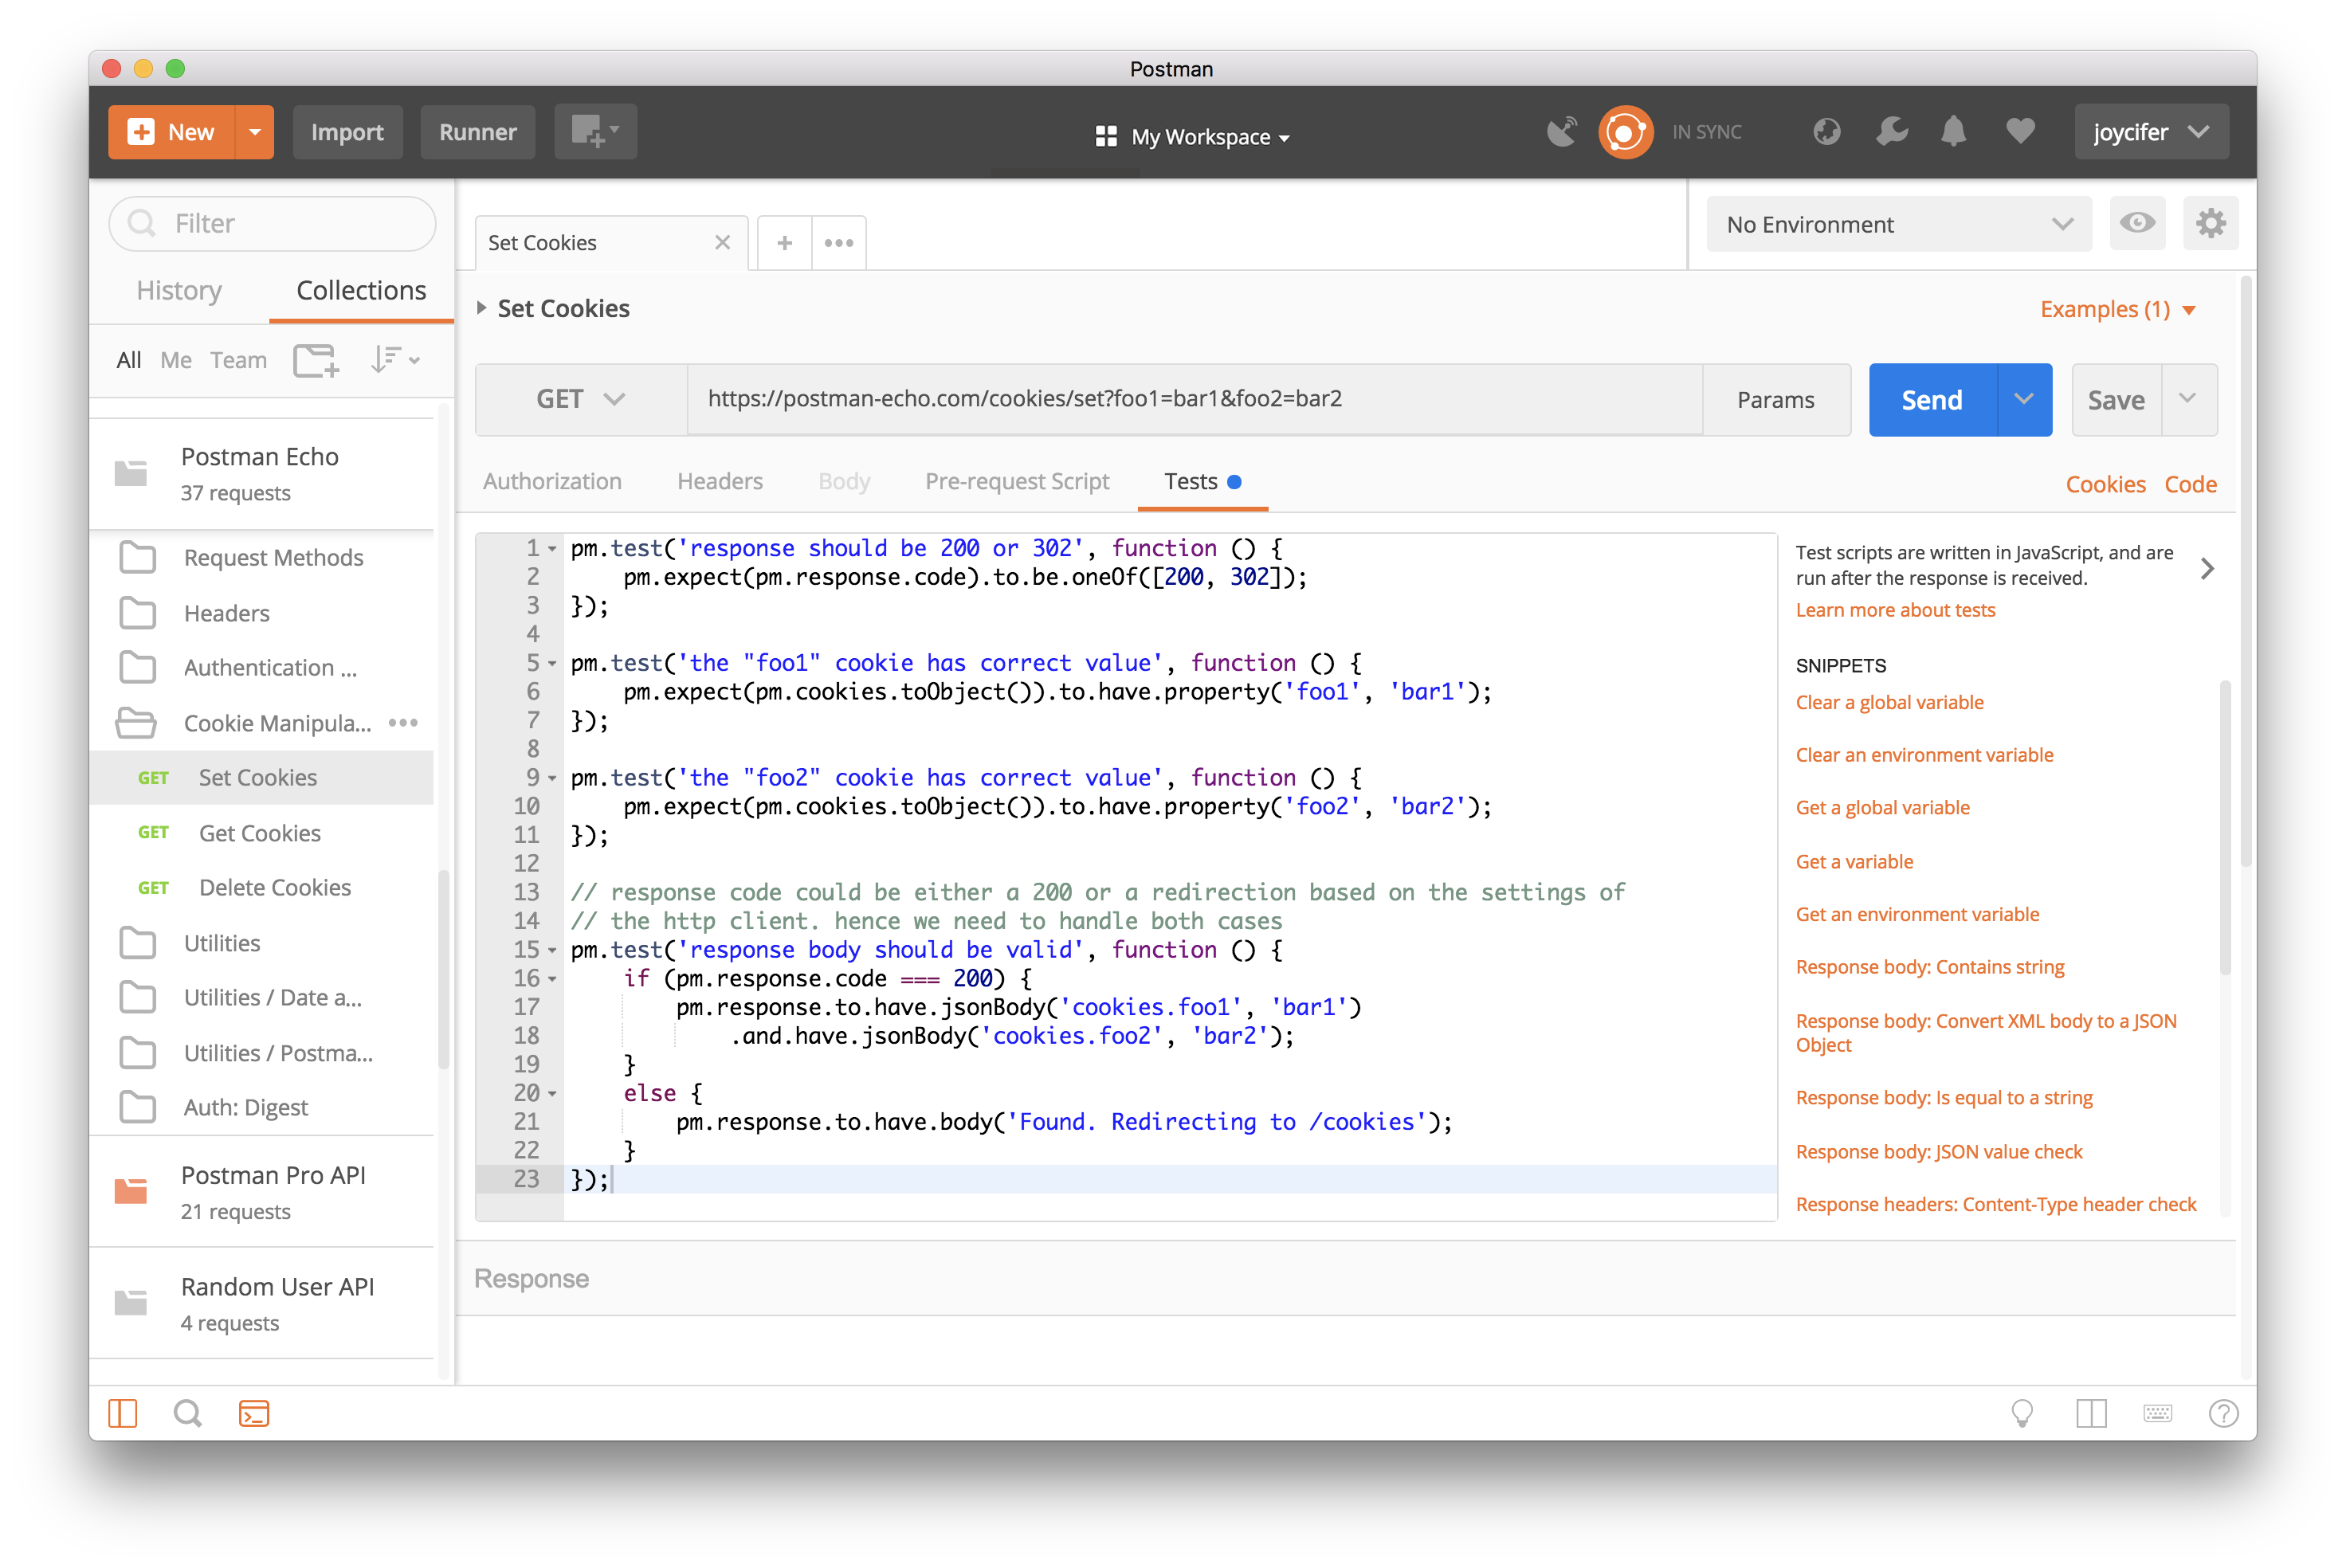Switch to the Pre-request Script tab
The width and height of the screenshot is (2346, 1568).
pyautogui.click(x=1017, y=482)
